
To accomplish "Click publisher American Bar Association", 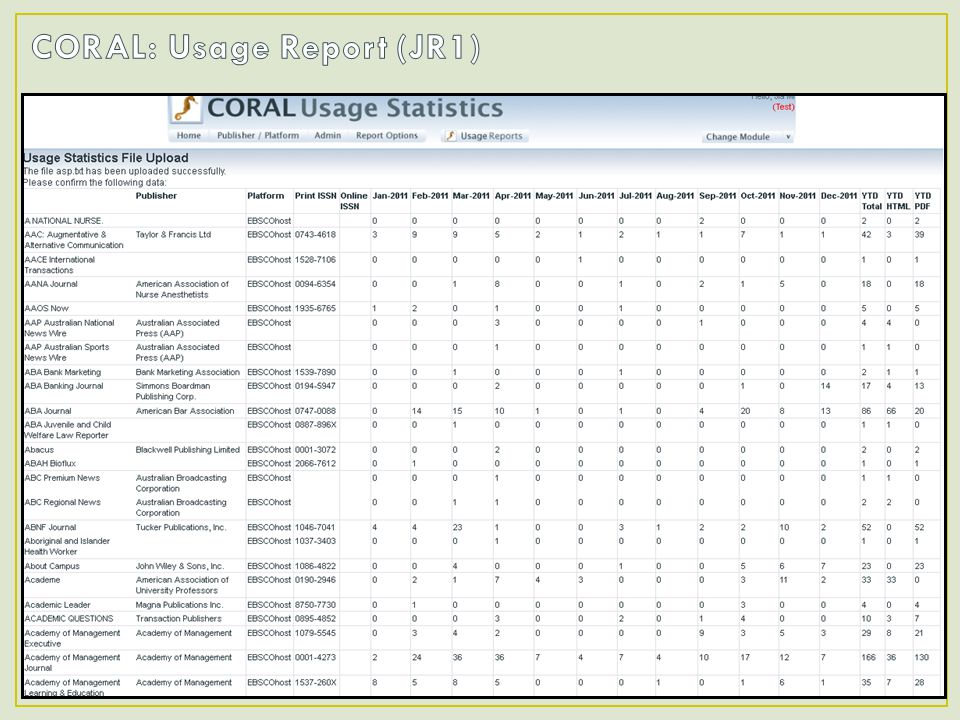I will coord(185,411).
